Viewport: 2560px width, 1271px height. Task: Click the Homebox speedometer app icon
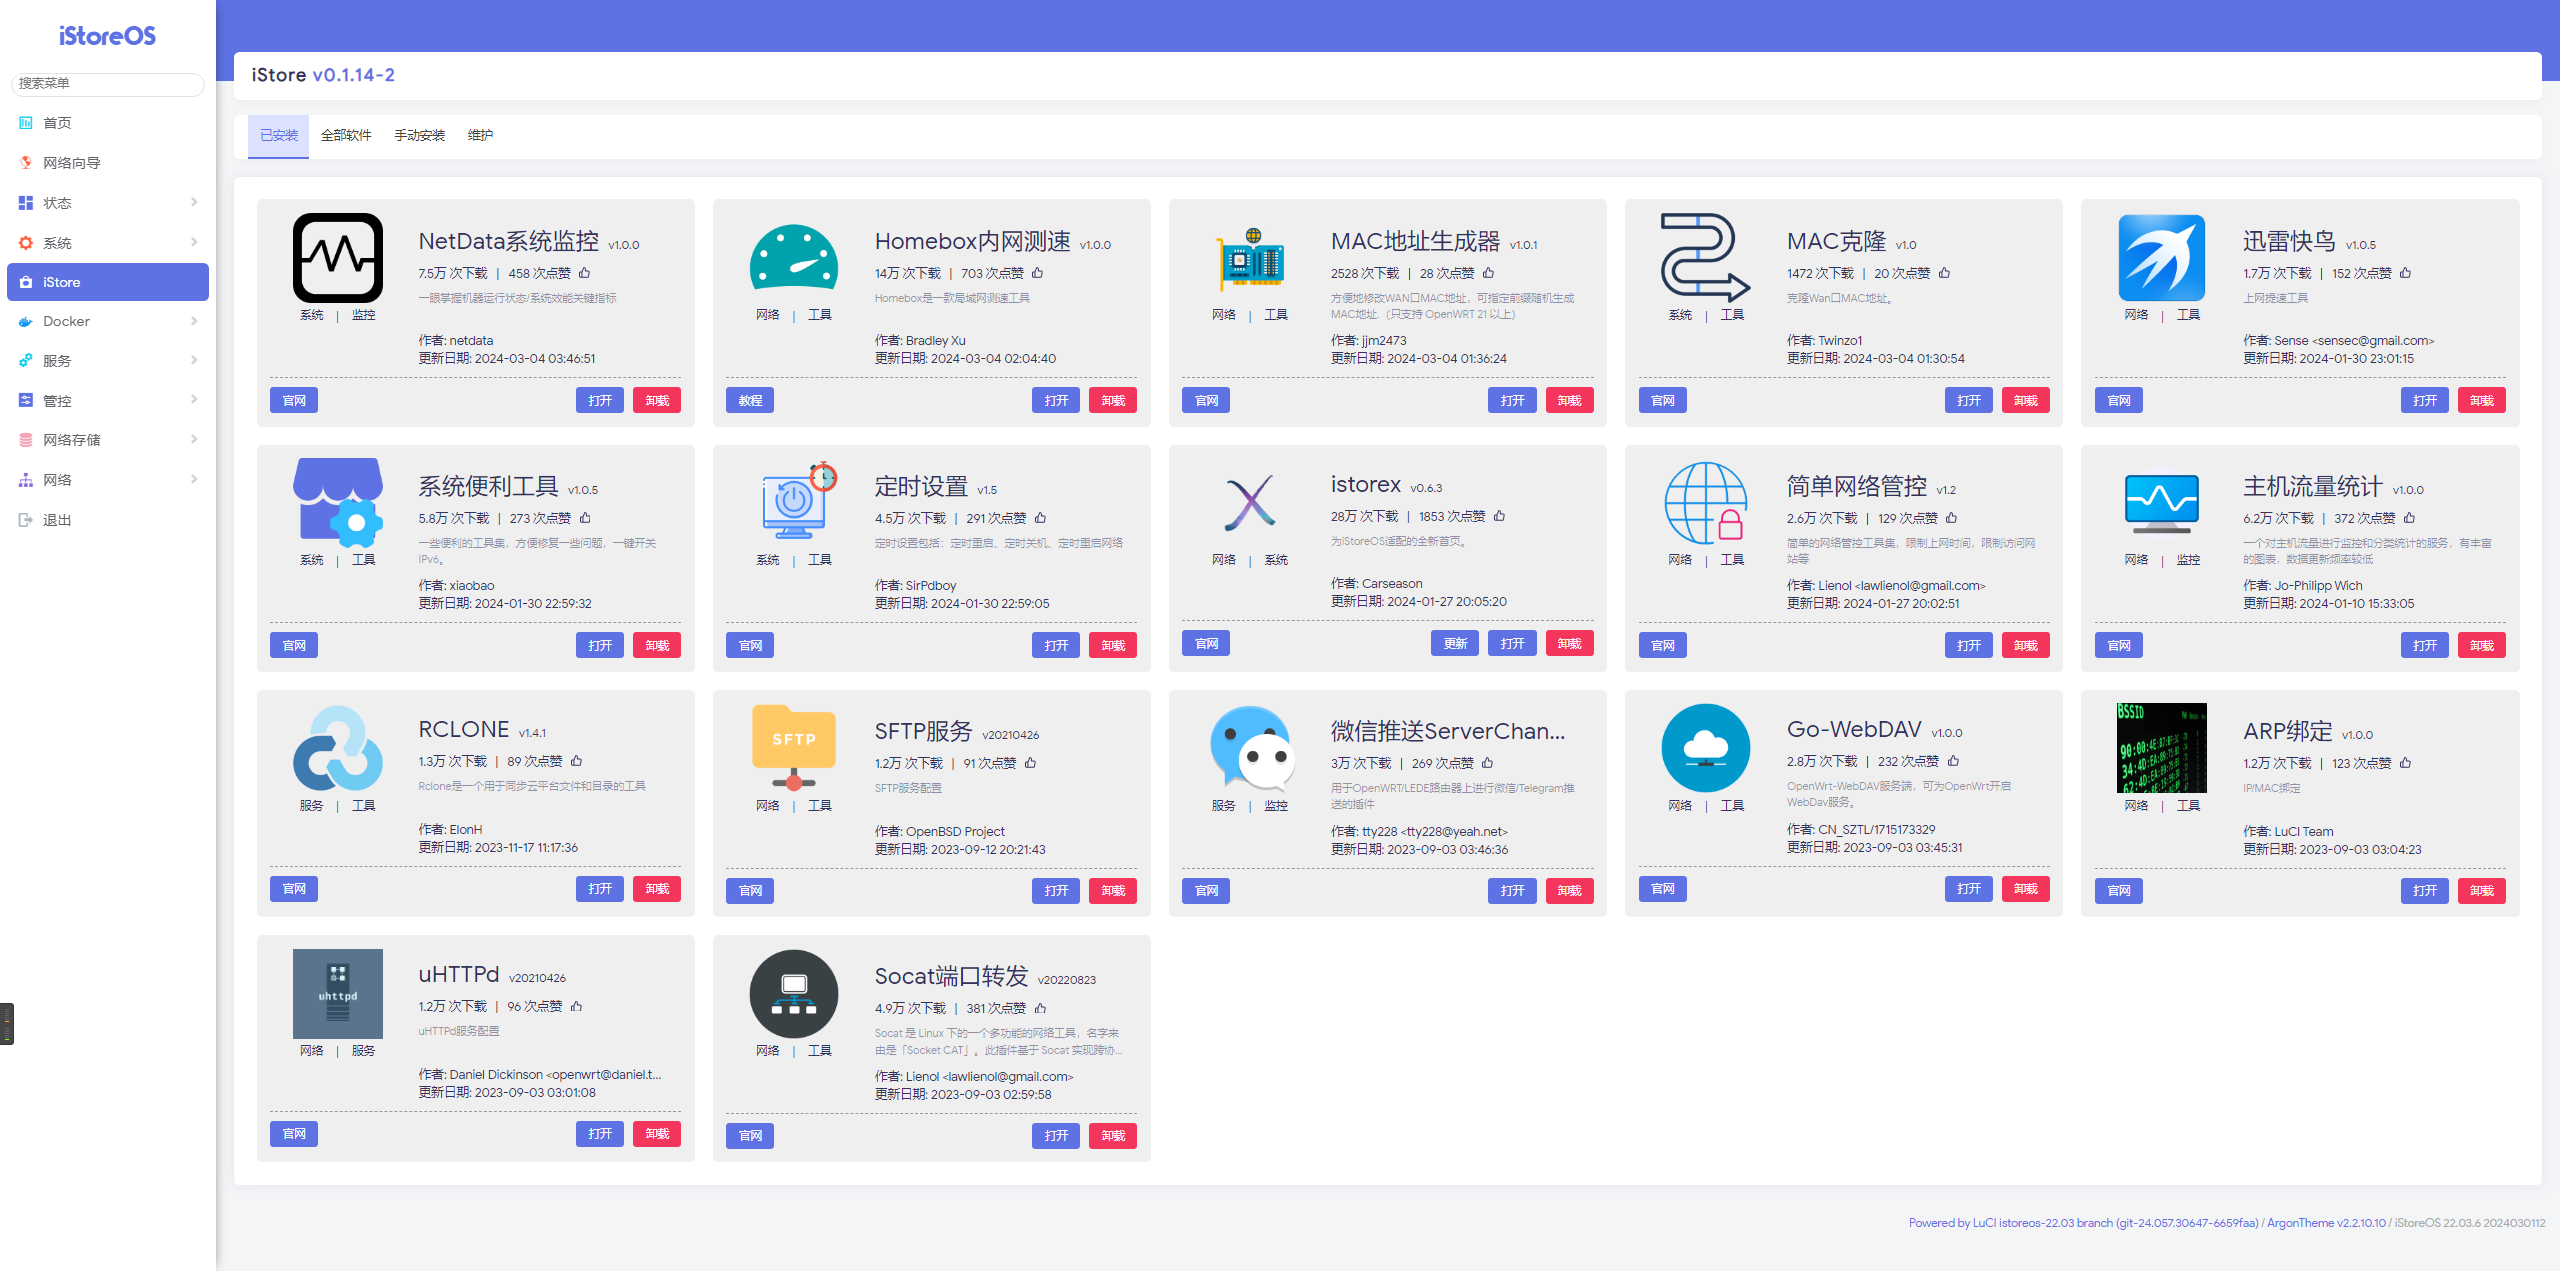[x=793, y=257]
